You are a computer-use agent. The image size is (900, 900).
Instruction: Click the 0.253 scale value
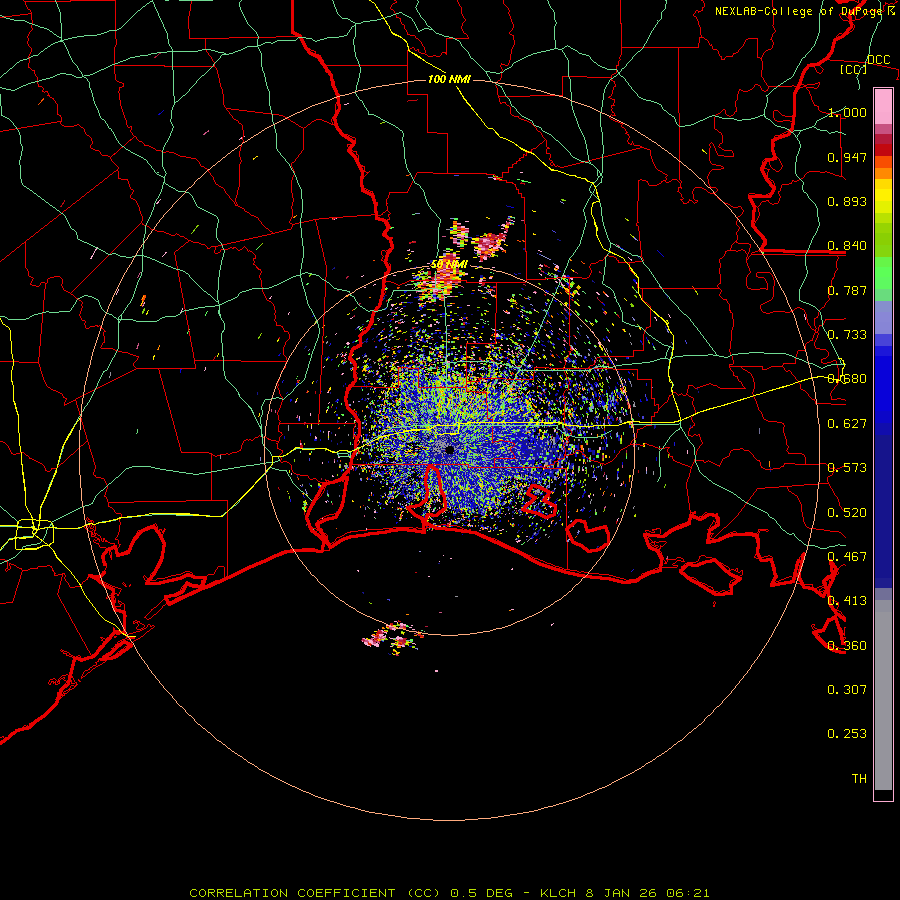pyautogui.click(x=847, y=734)
